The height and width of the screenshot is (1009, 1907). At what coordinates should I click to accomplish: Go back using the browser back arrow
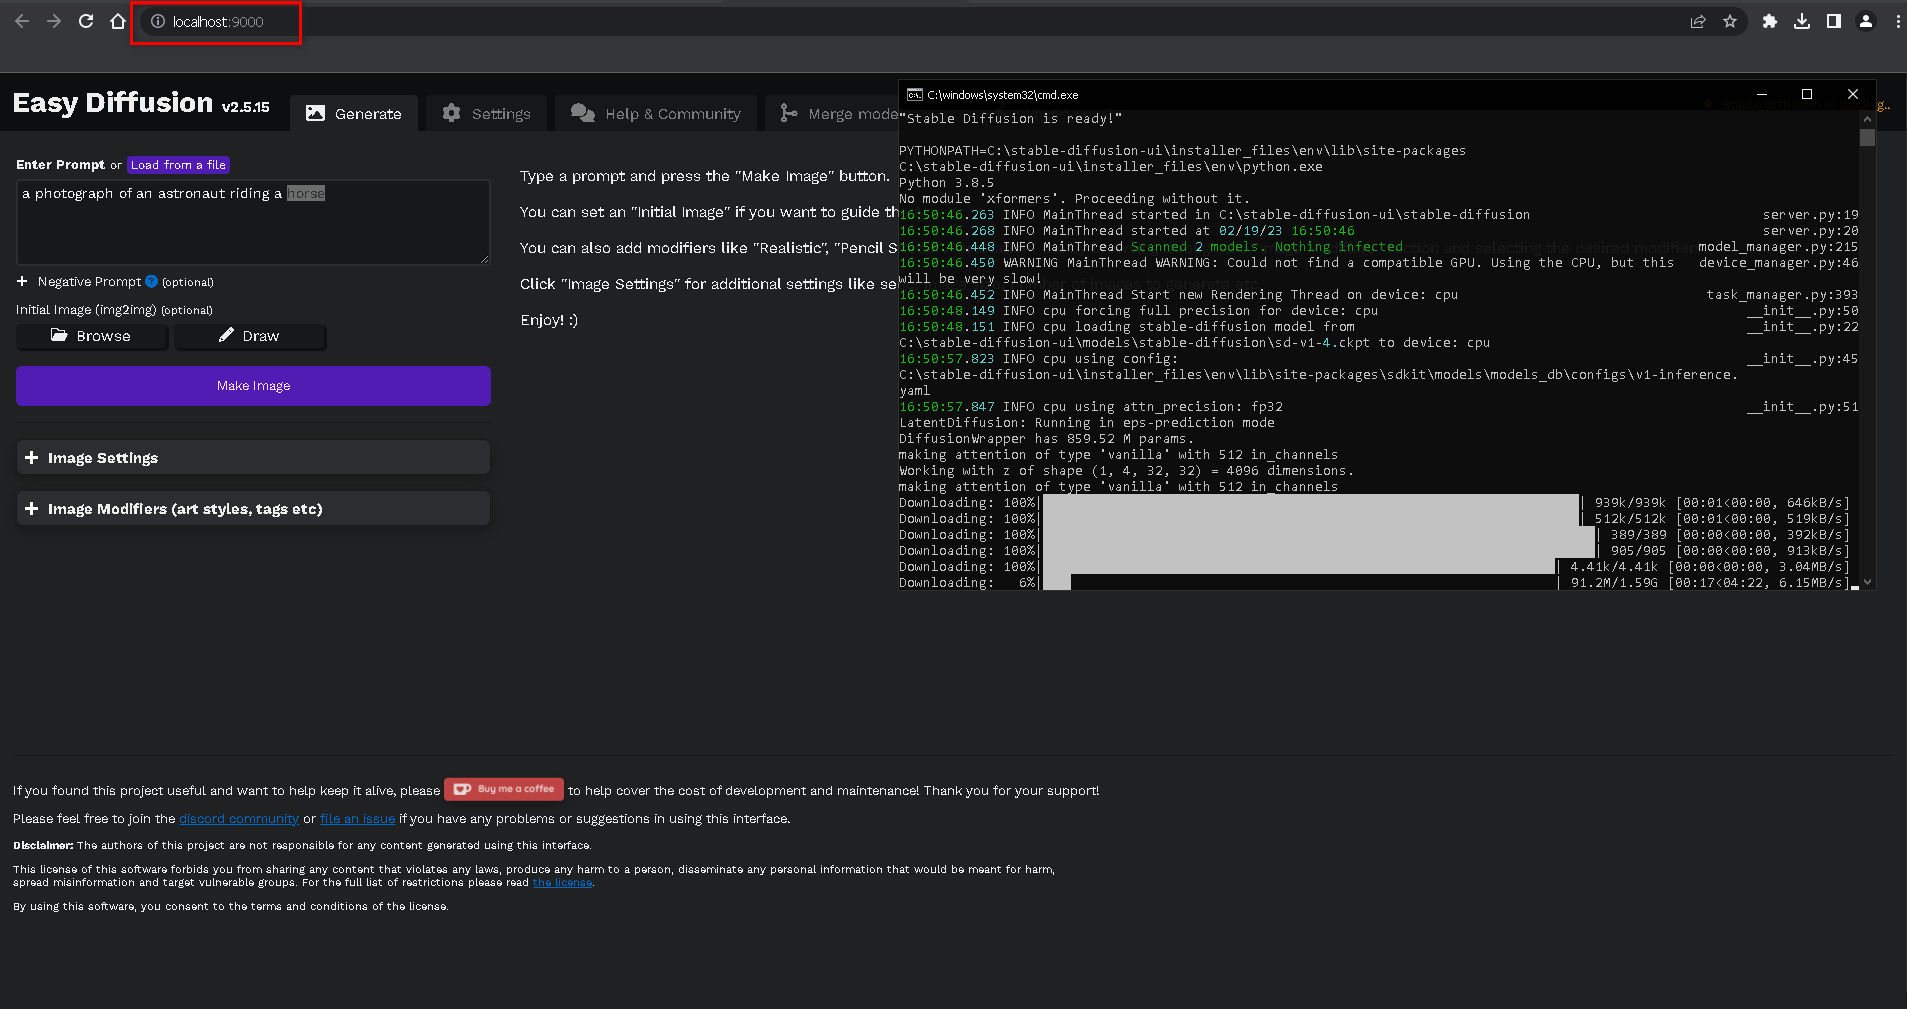tap(22, 21)
